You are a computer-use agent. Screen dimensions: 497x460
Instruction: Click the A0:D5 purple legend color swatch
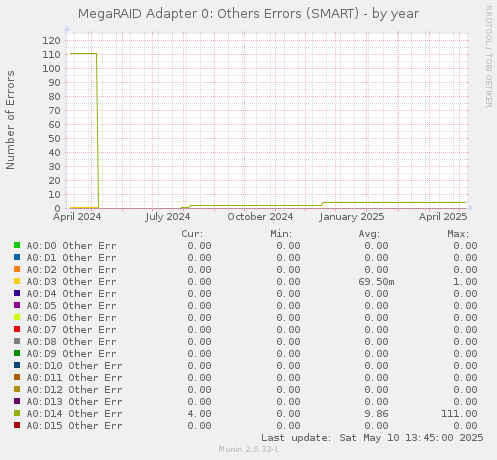(x=17, y=305)
